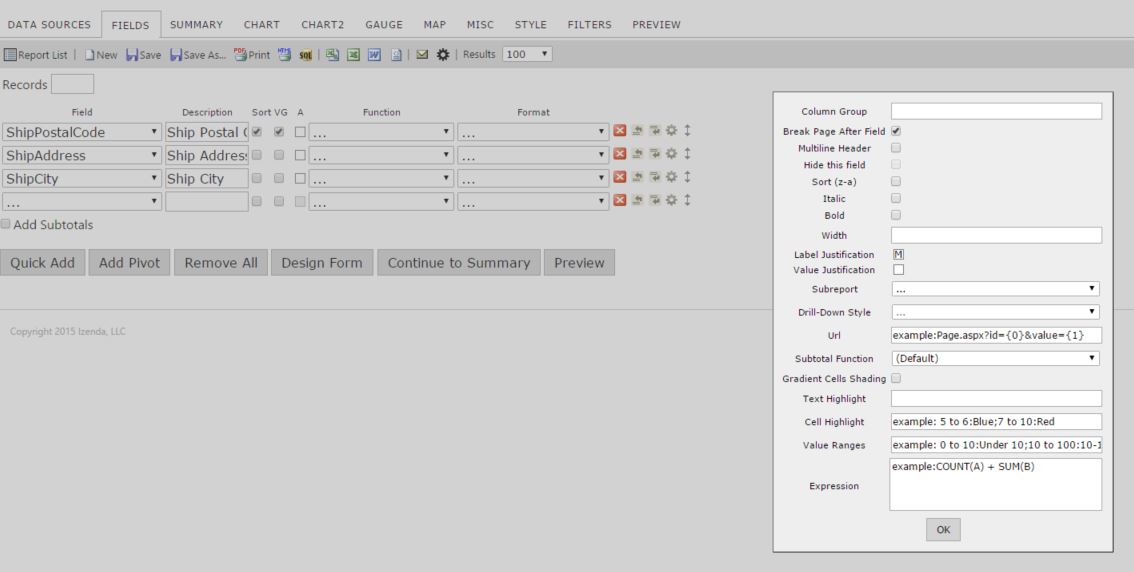Click the Save toolbar button
The width and height of the screenshot is (1134, 572).
click(143, 55)
